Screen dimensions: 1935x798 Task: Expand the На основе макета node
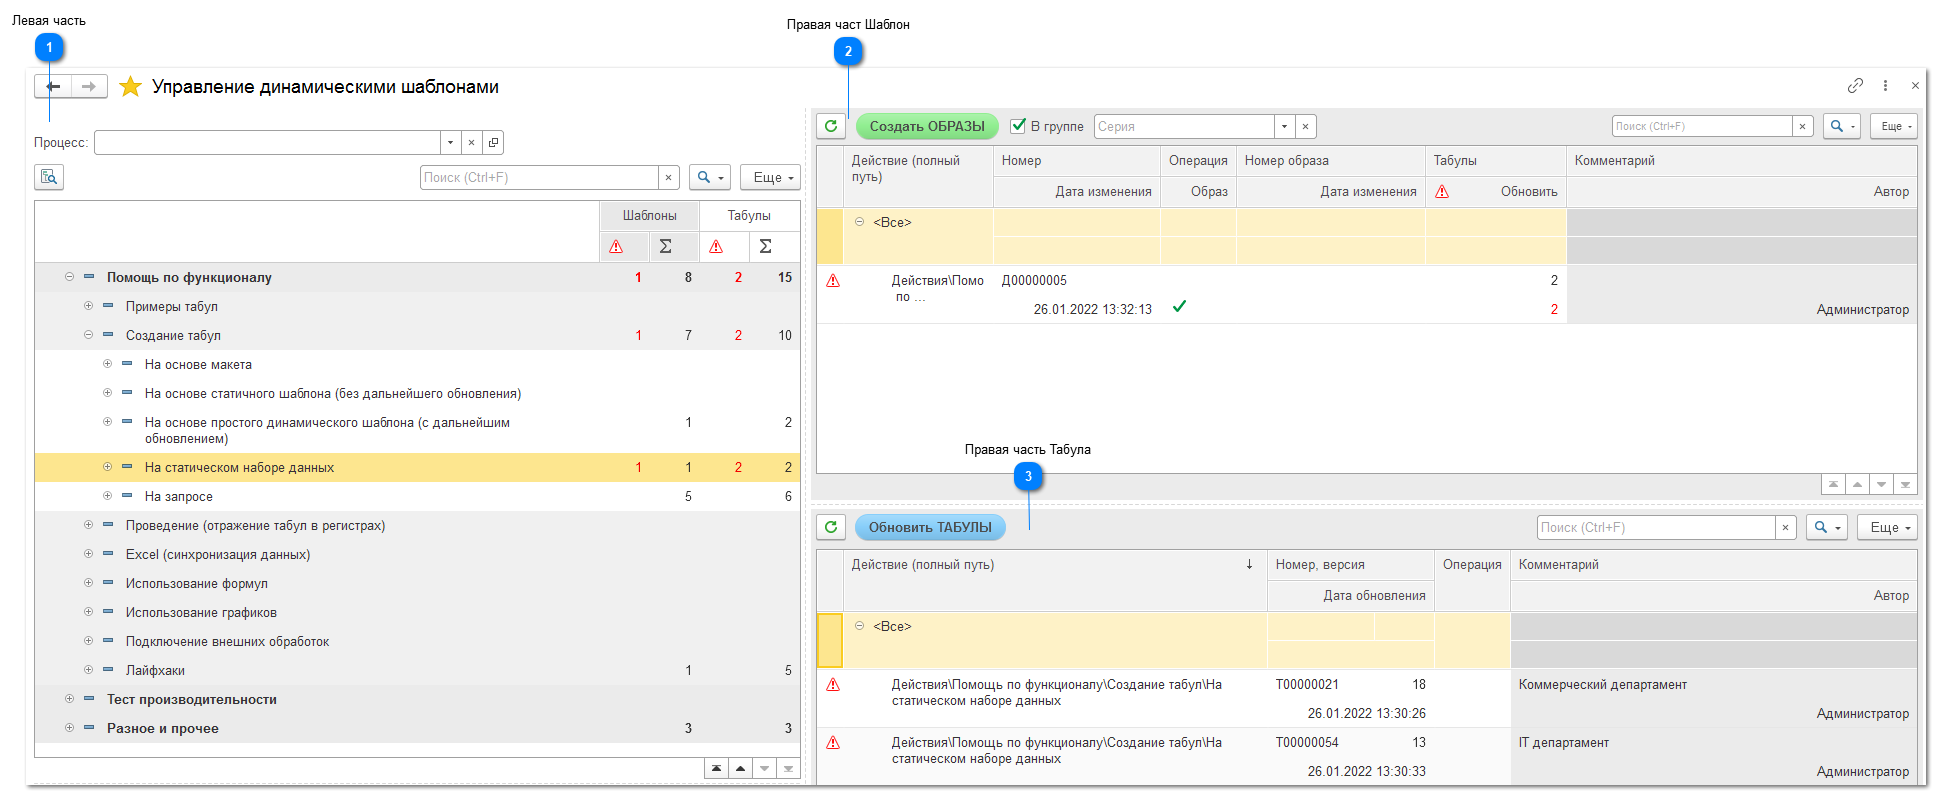pos(107,364)
